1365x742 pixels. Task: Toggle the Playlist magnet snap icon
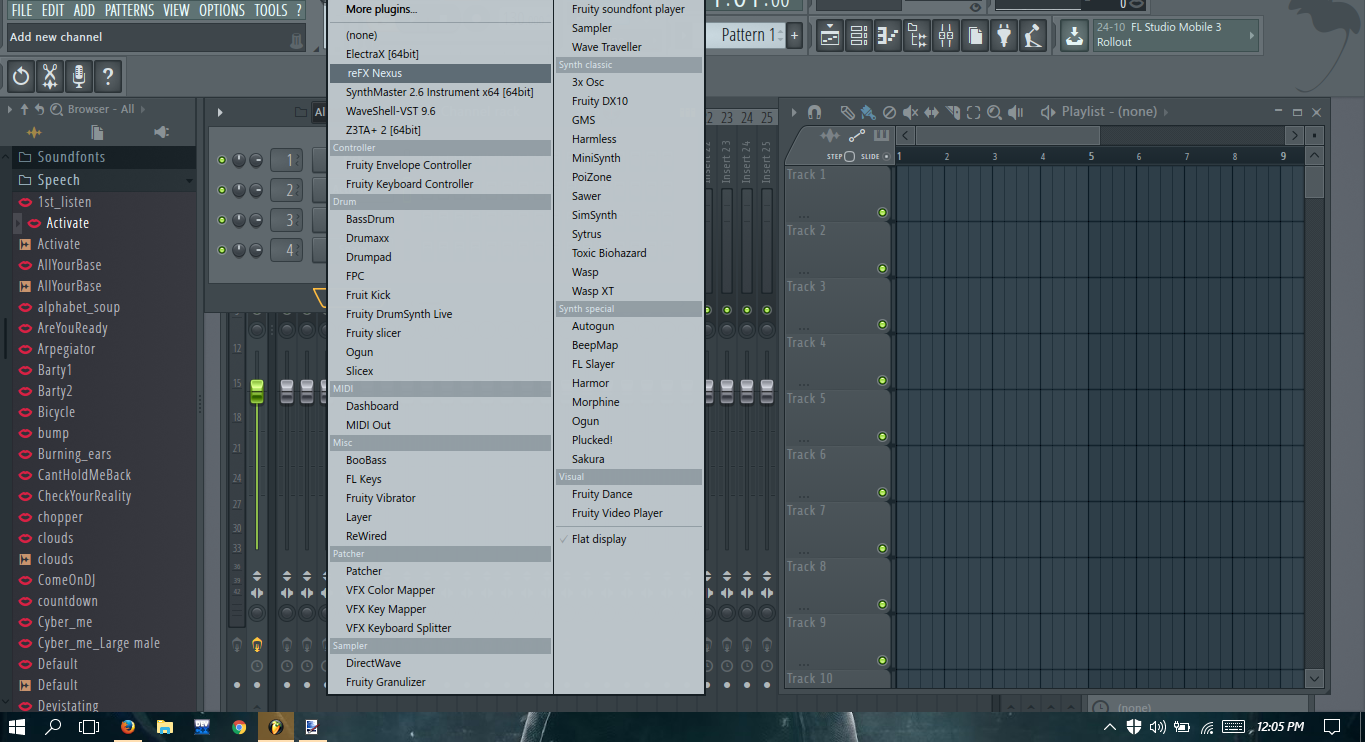pos(815,112)
